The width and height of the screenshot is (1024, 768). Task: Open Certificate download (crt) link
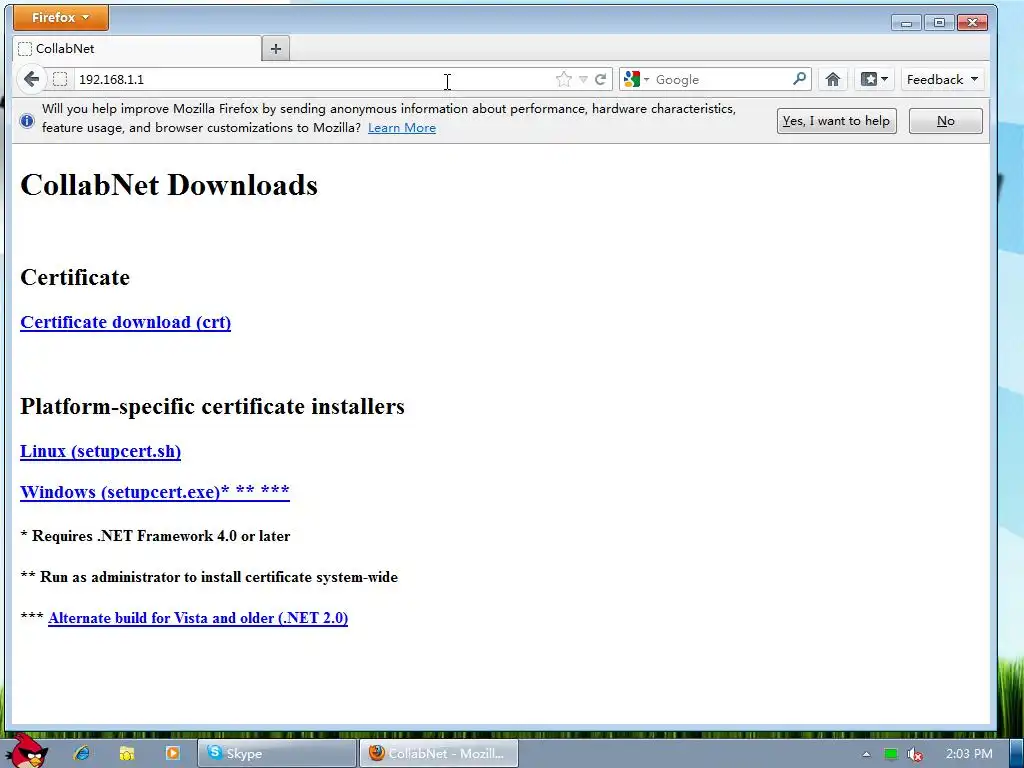pyautogui.click(x=125, y=323)
